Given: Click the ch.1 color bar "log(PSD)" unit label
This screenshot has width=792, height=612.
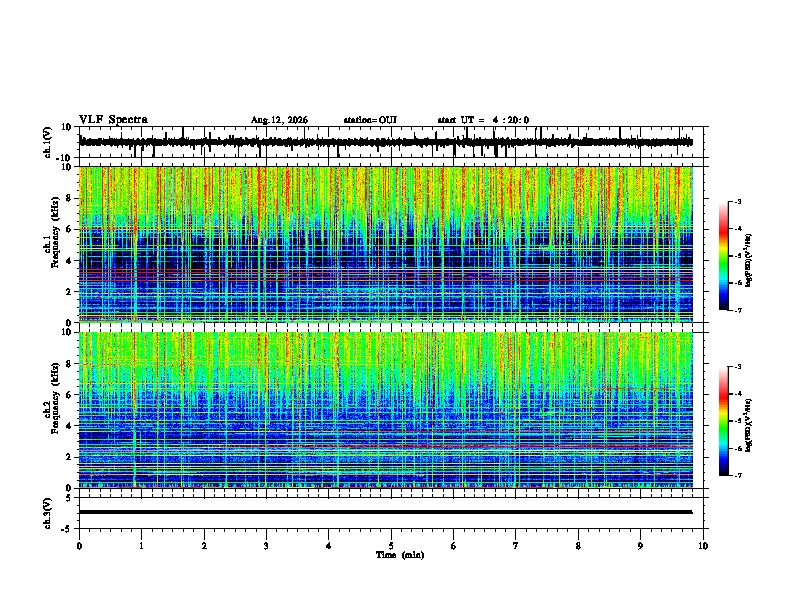Looking at the screenshot, I should coord(749,260).
